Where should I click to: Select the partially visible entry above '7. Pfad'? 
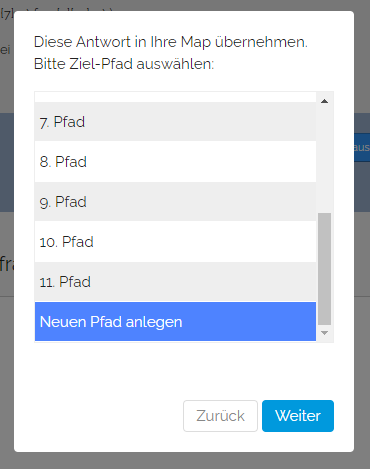(175, 97)
